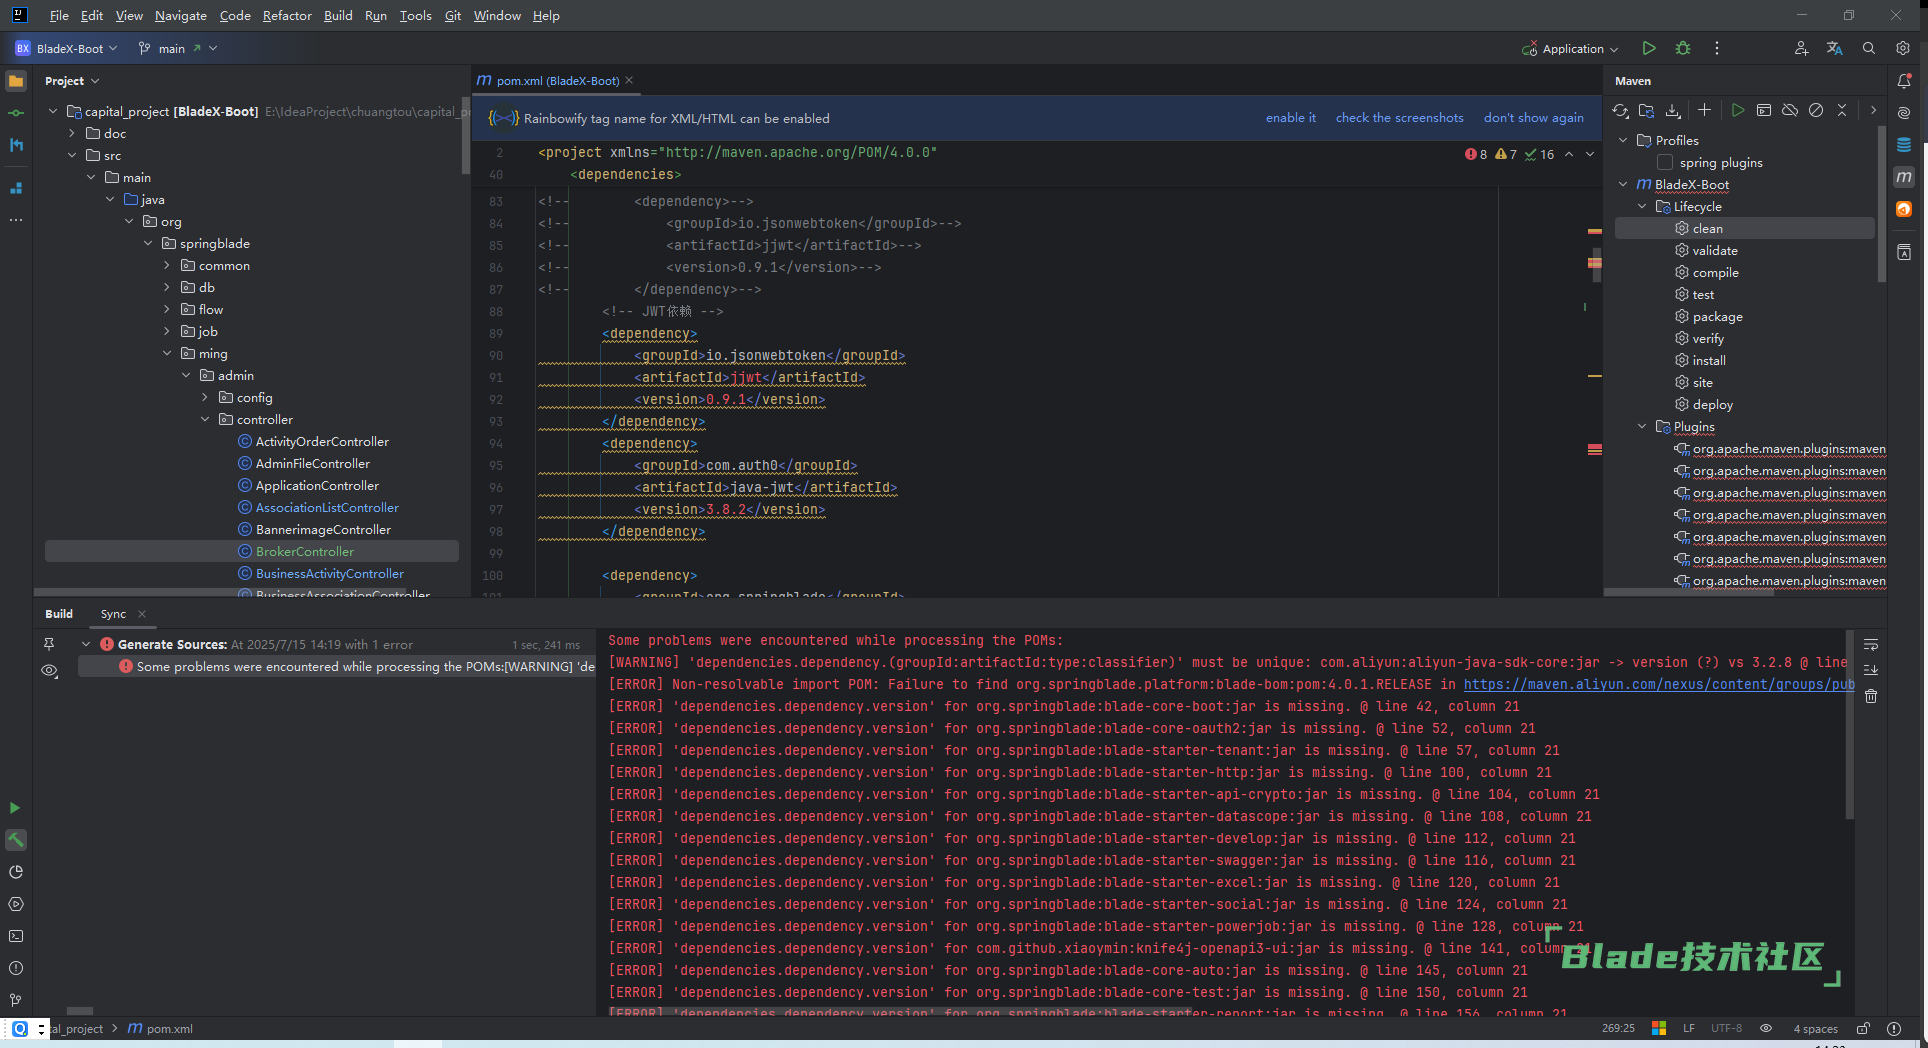
Task: Open IDE settings gear icon
Action: click(1902, 48)
